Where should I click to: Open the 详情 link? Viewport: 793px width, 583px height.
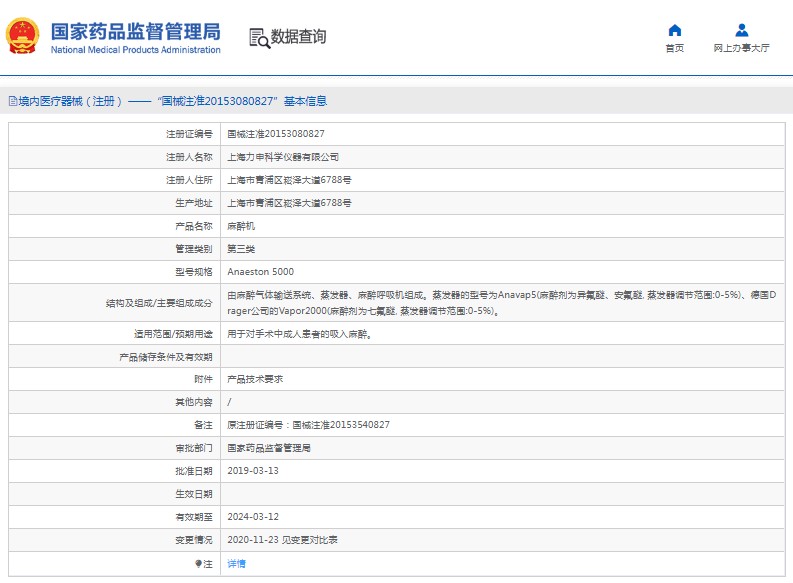point(236,564)
